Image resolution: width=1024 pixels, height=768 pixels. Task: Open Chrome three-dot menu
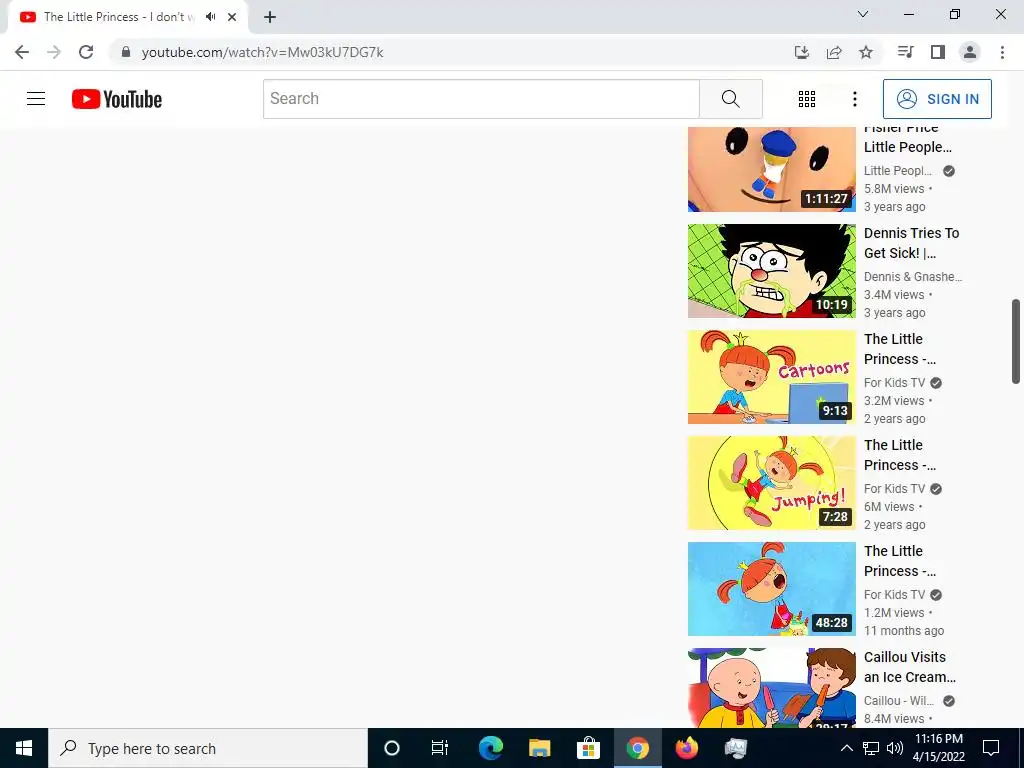pos(1002,52)
